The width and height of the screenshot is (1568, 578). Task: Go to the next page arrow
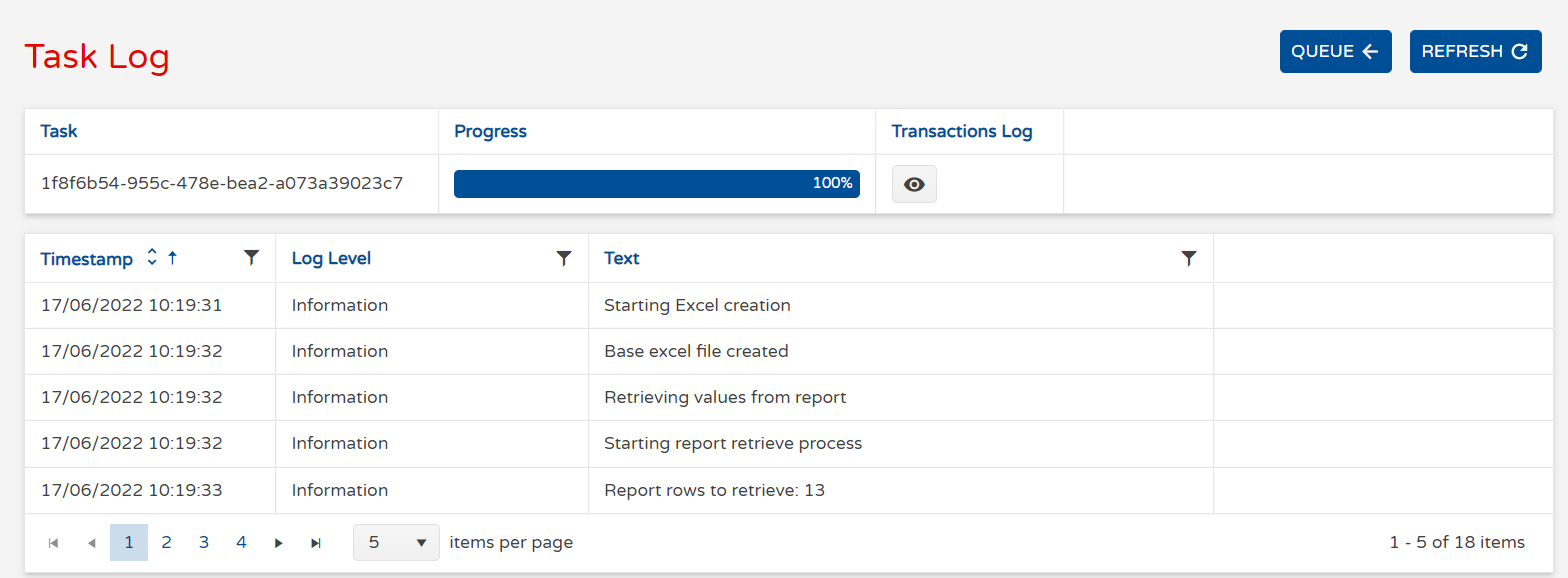pos(279,543)
